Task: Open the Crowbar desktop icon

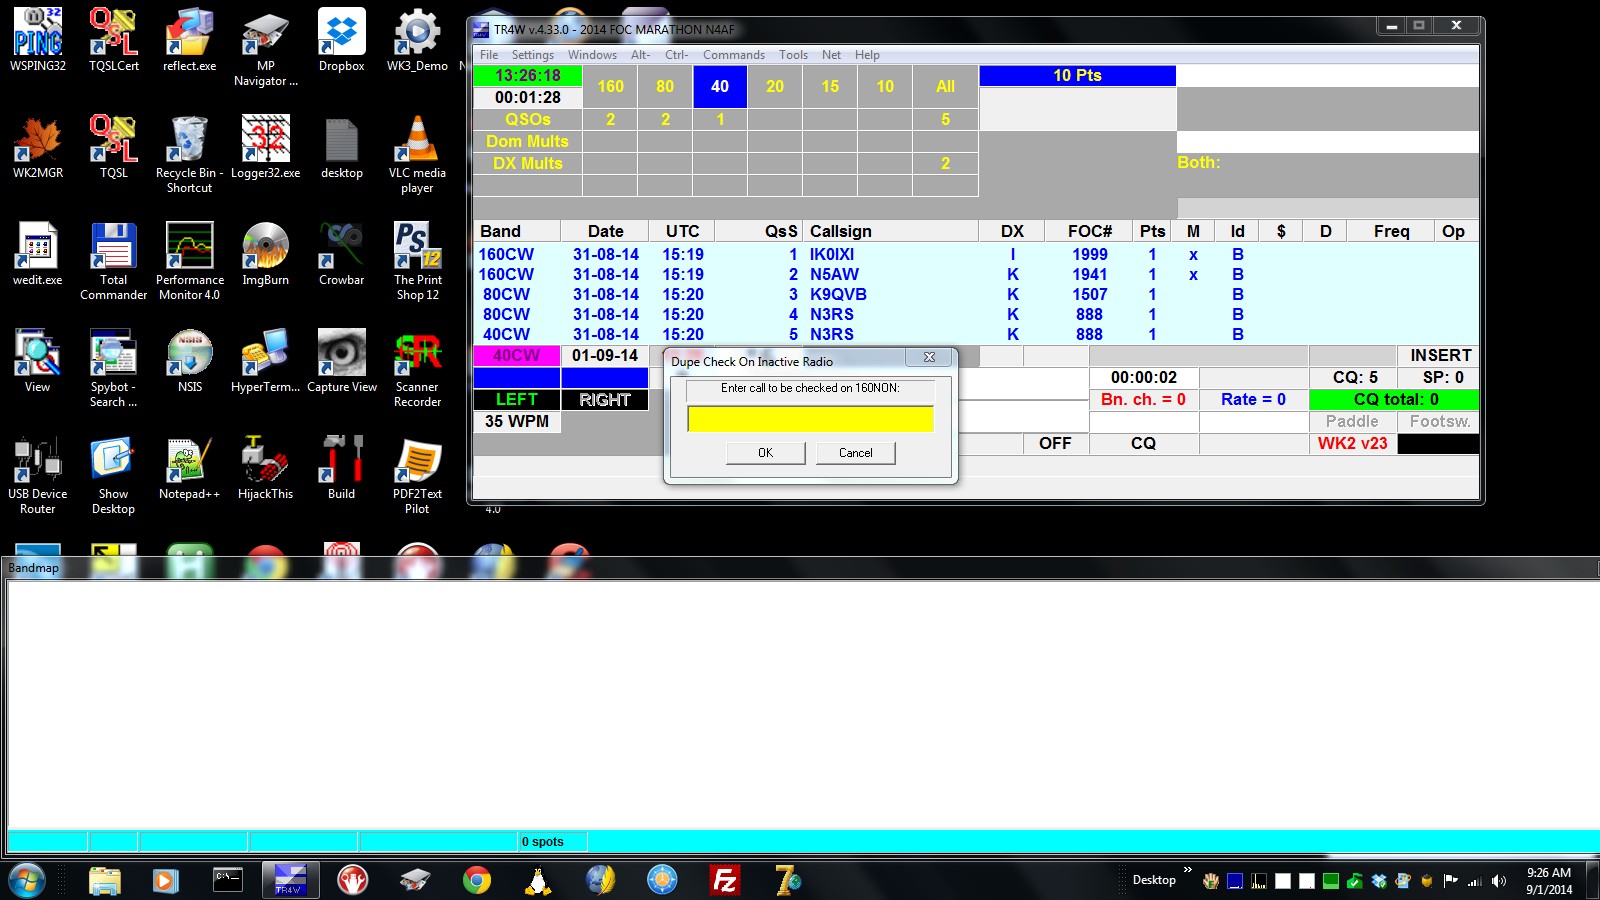Action: pos(342,254)
